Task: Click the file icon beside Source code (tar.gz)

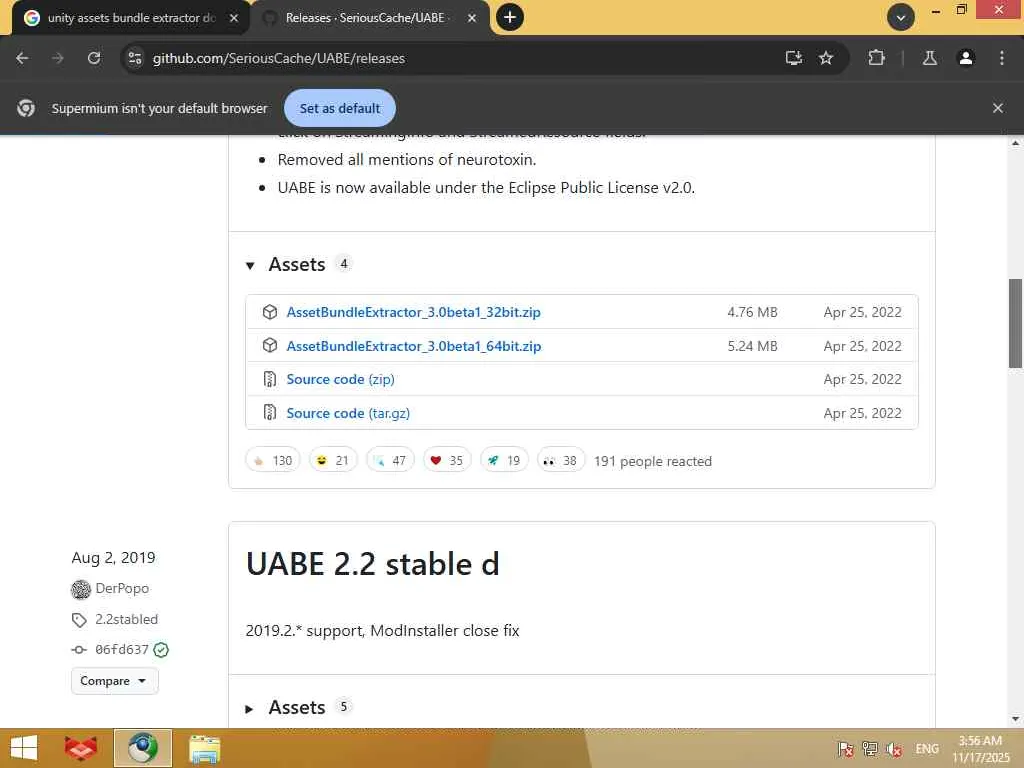Action: 270,413
